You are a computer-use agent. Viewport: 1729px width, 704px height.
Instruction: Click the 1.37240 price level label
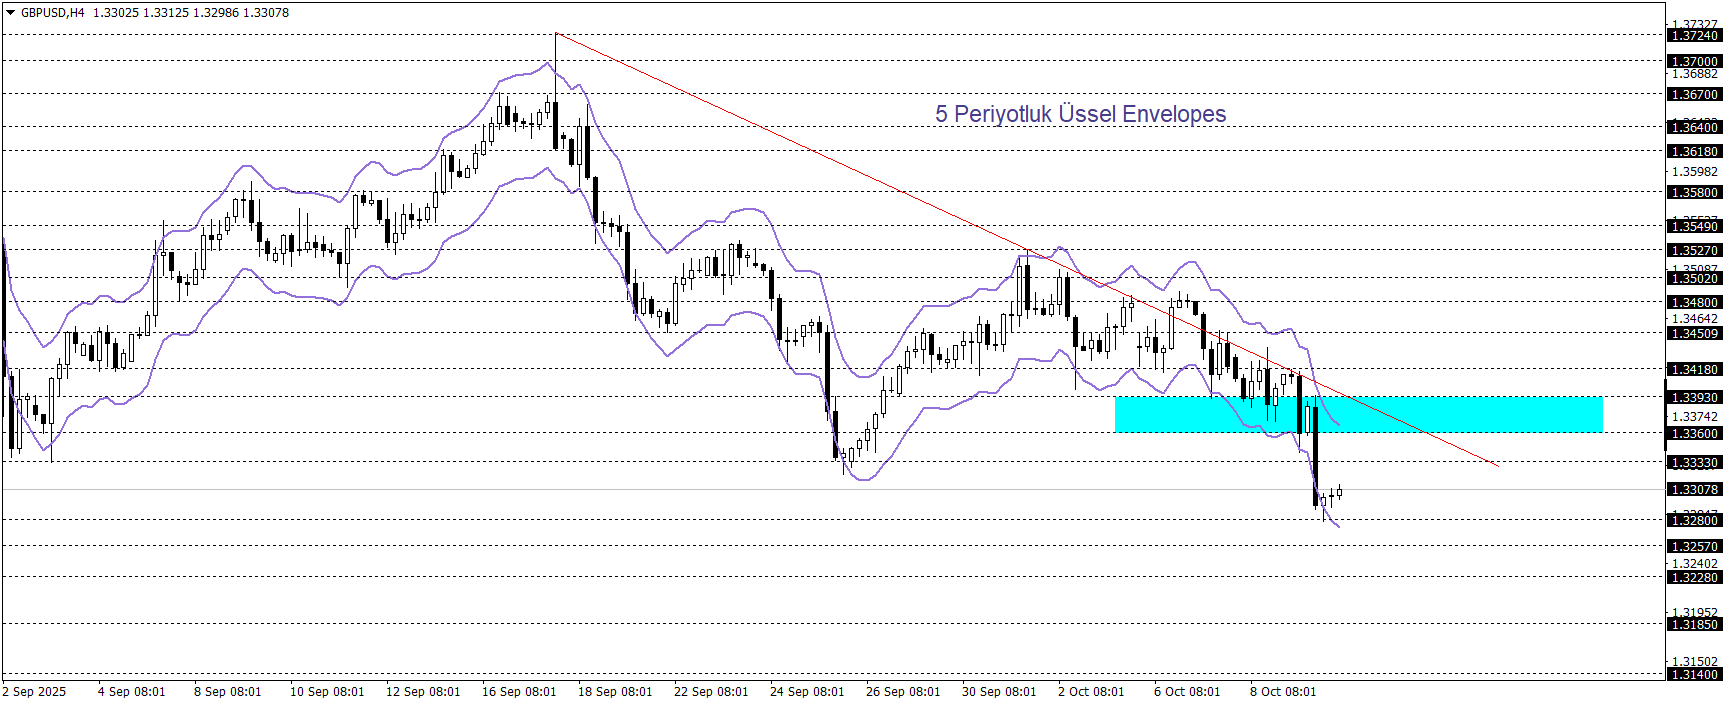[1694, 36]
